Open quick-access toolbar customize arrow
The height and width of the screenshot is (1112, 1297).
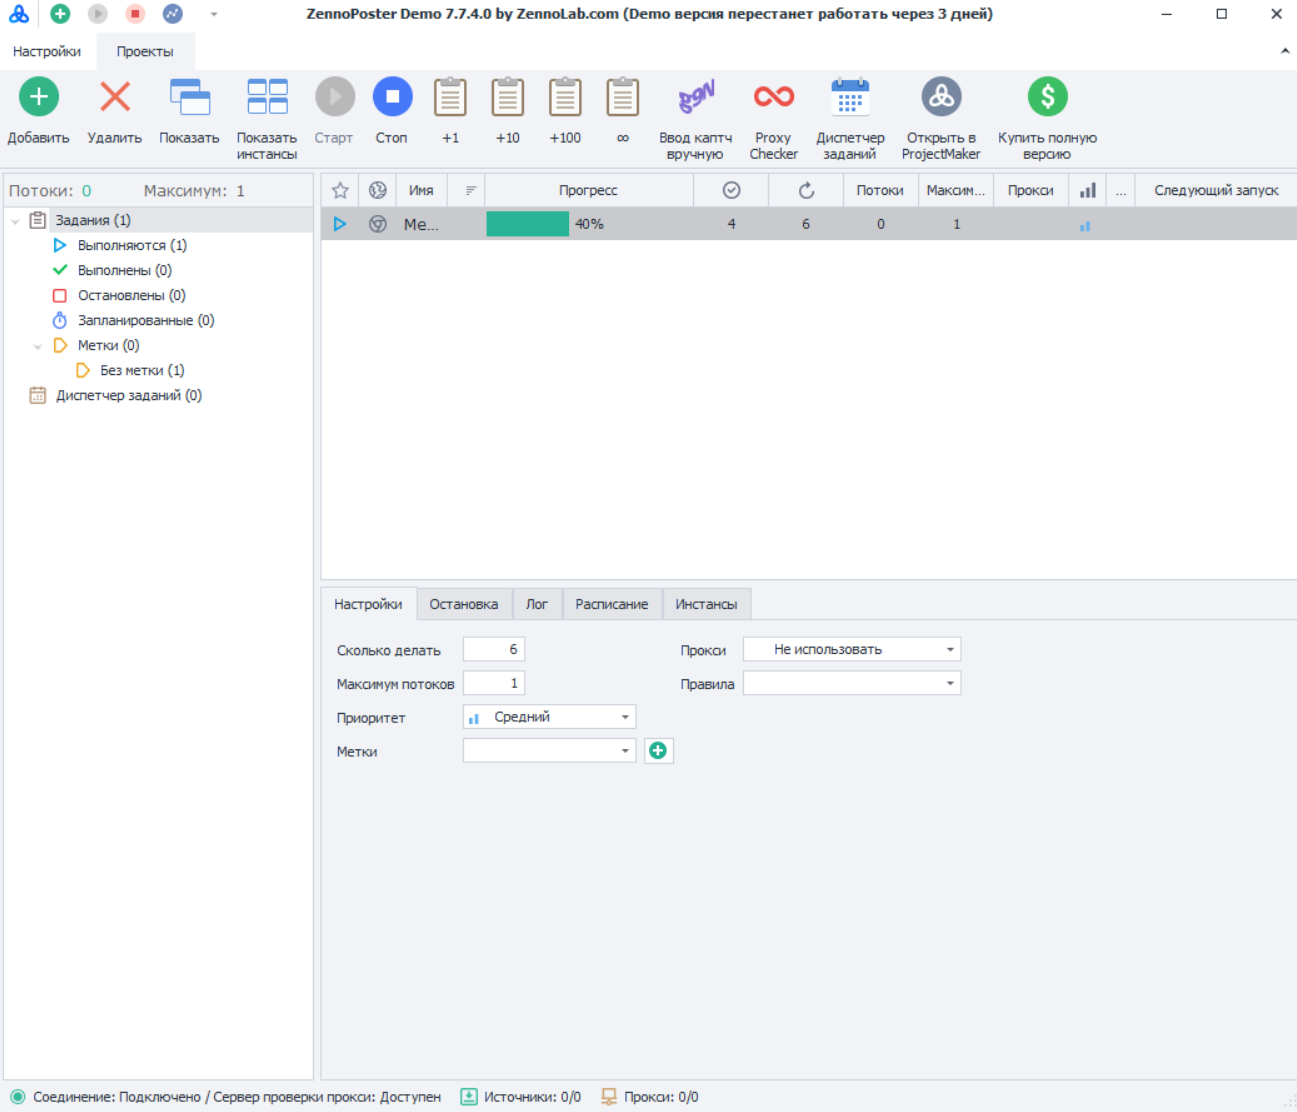[x=213, y=15]
